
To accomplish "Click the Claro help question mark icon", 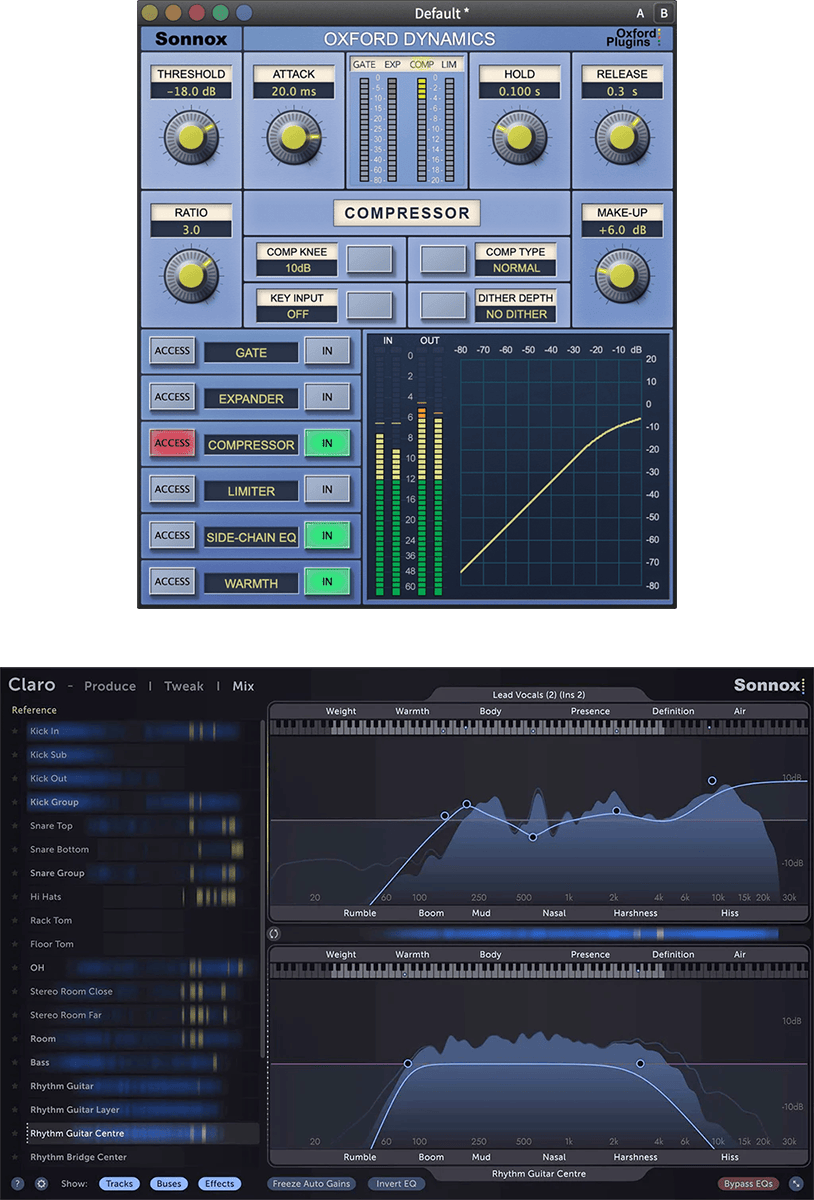I will (17, 1184).
